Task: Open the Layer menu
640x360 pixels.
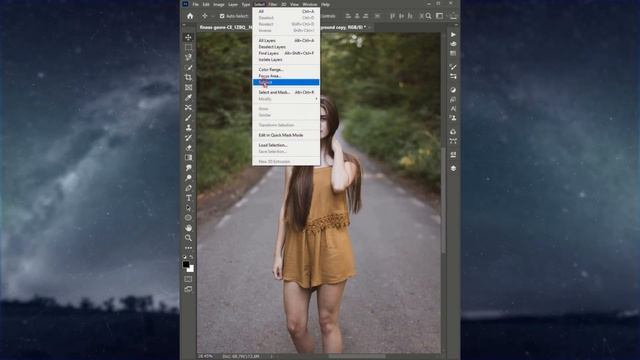Action: [233, 4]
